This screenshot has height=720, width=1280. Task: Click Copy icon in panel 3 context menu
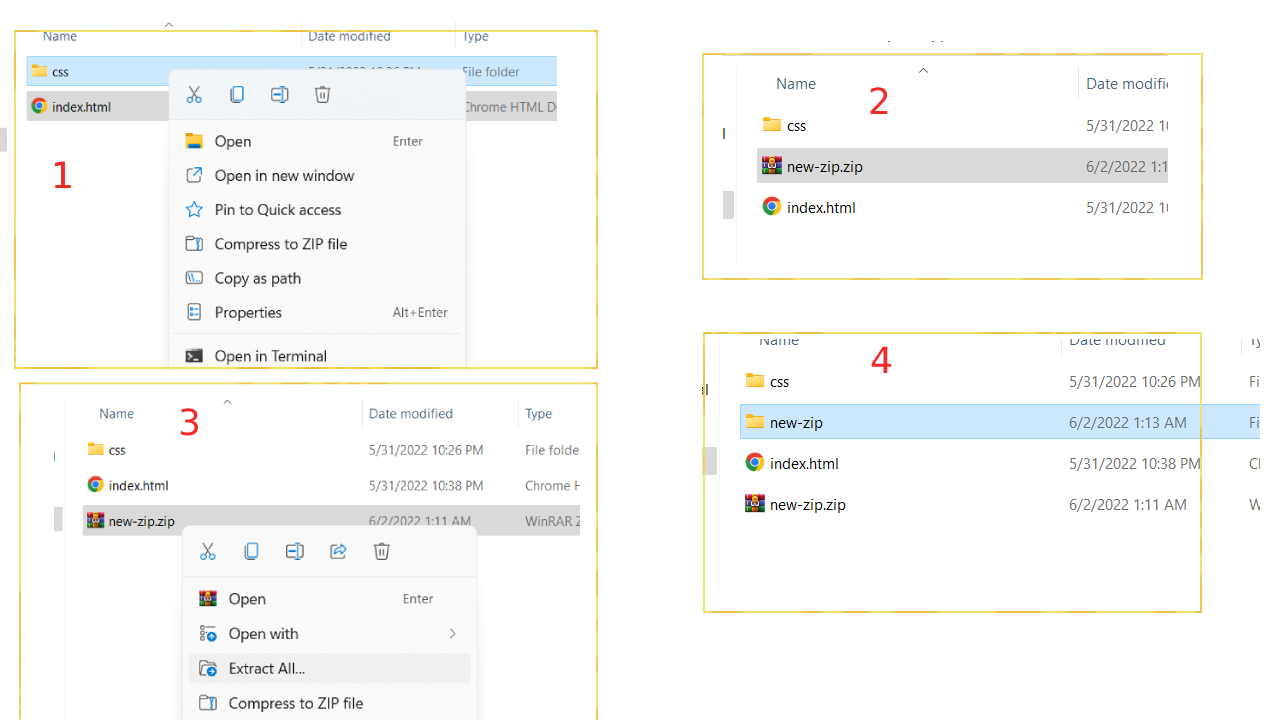click(251, 551)
